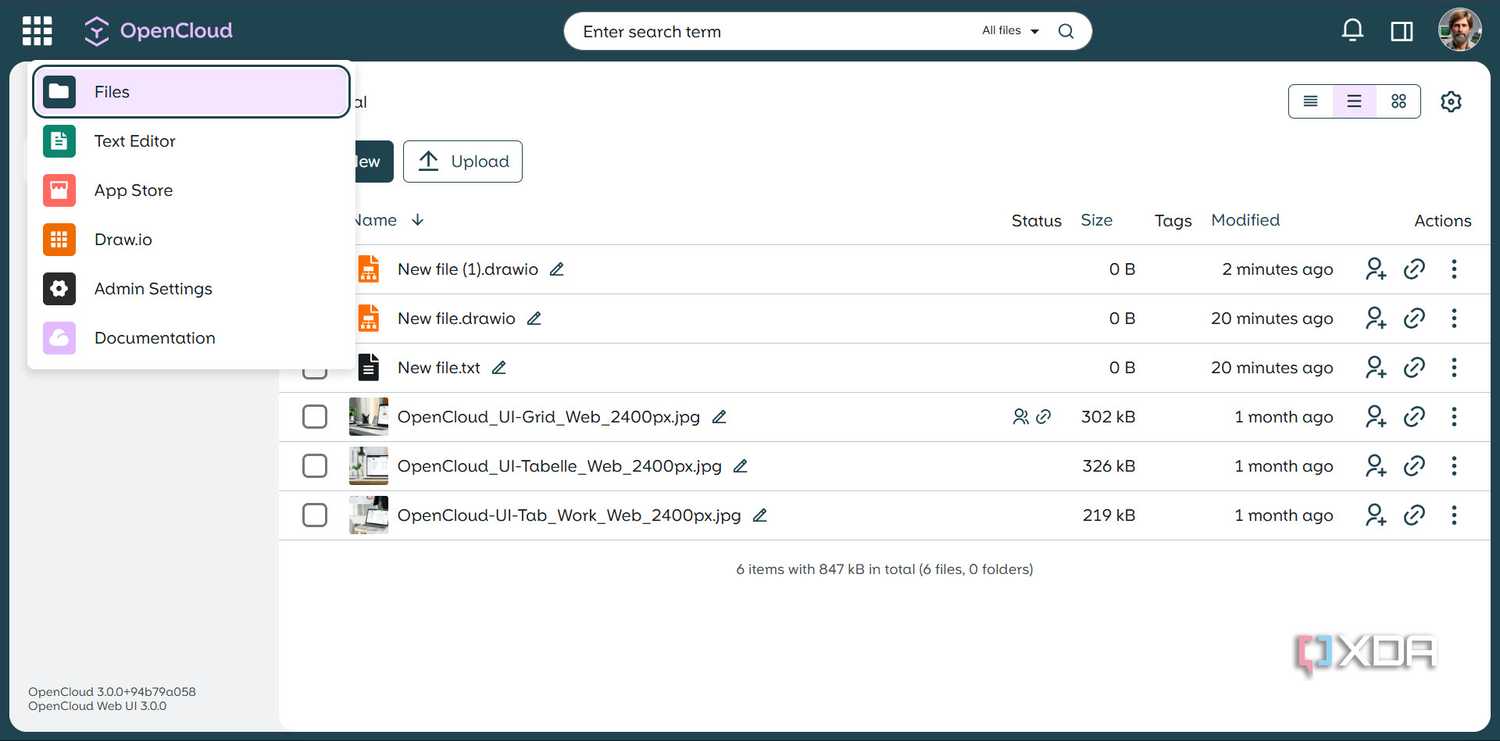Image resolution: width=1500 pixels, height=741 pixels.
Task: Toggle Name column sort arrow
Action: [x=418, y=220]
